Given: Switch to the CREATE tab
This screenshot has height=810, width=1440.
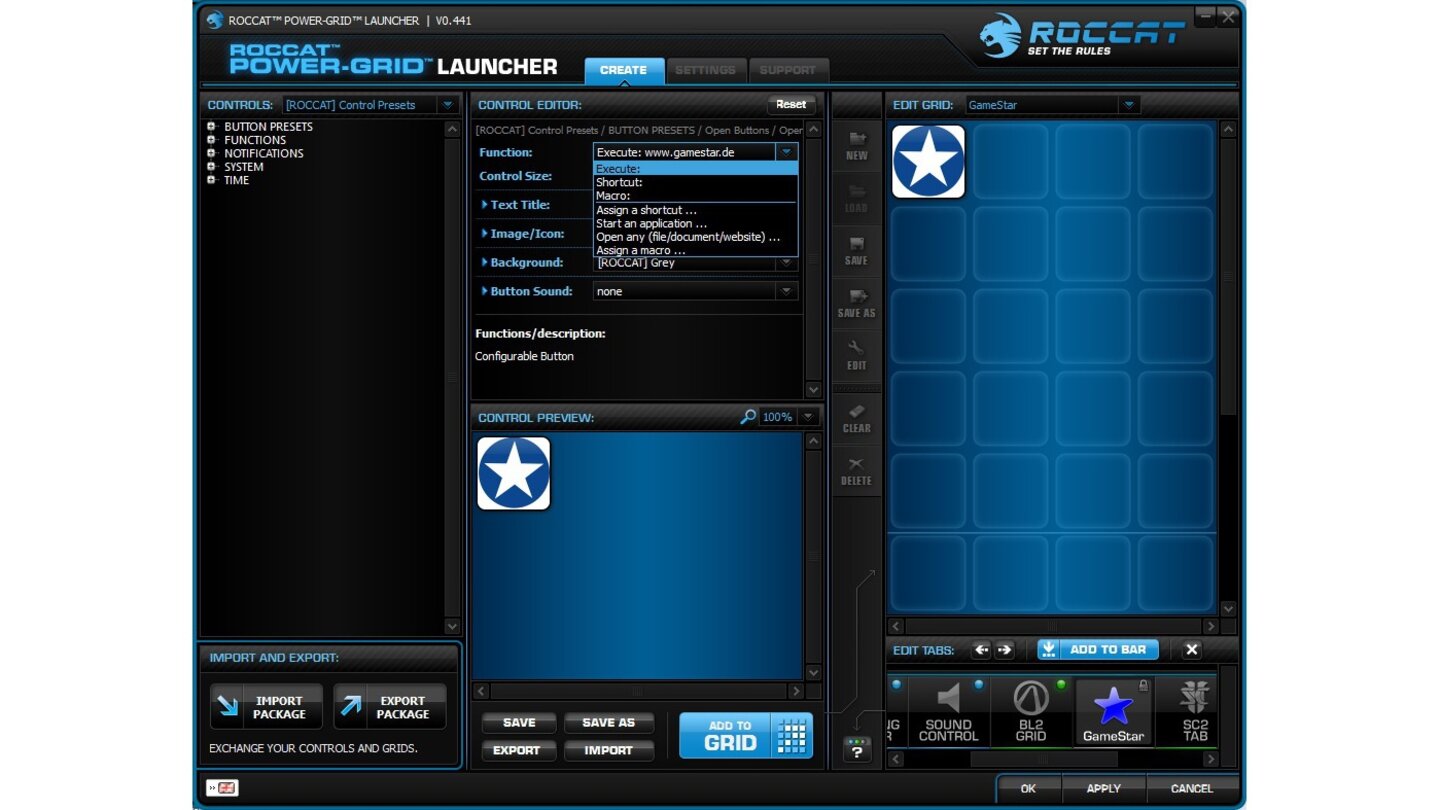Looking at the screenshot, I should 624,70.
